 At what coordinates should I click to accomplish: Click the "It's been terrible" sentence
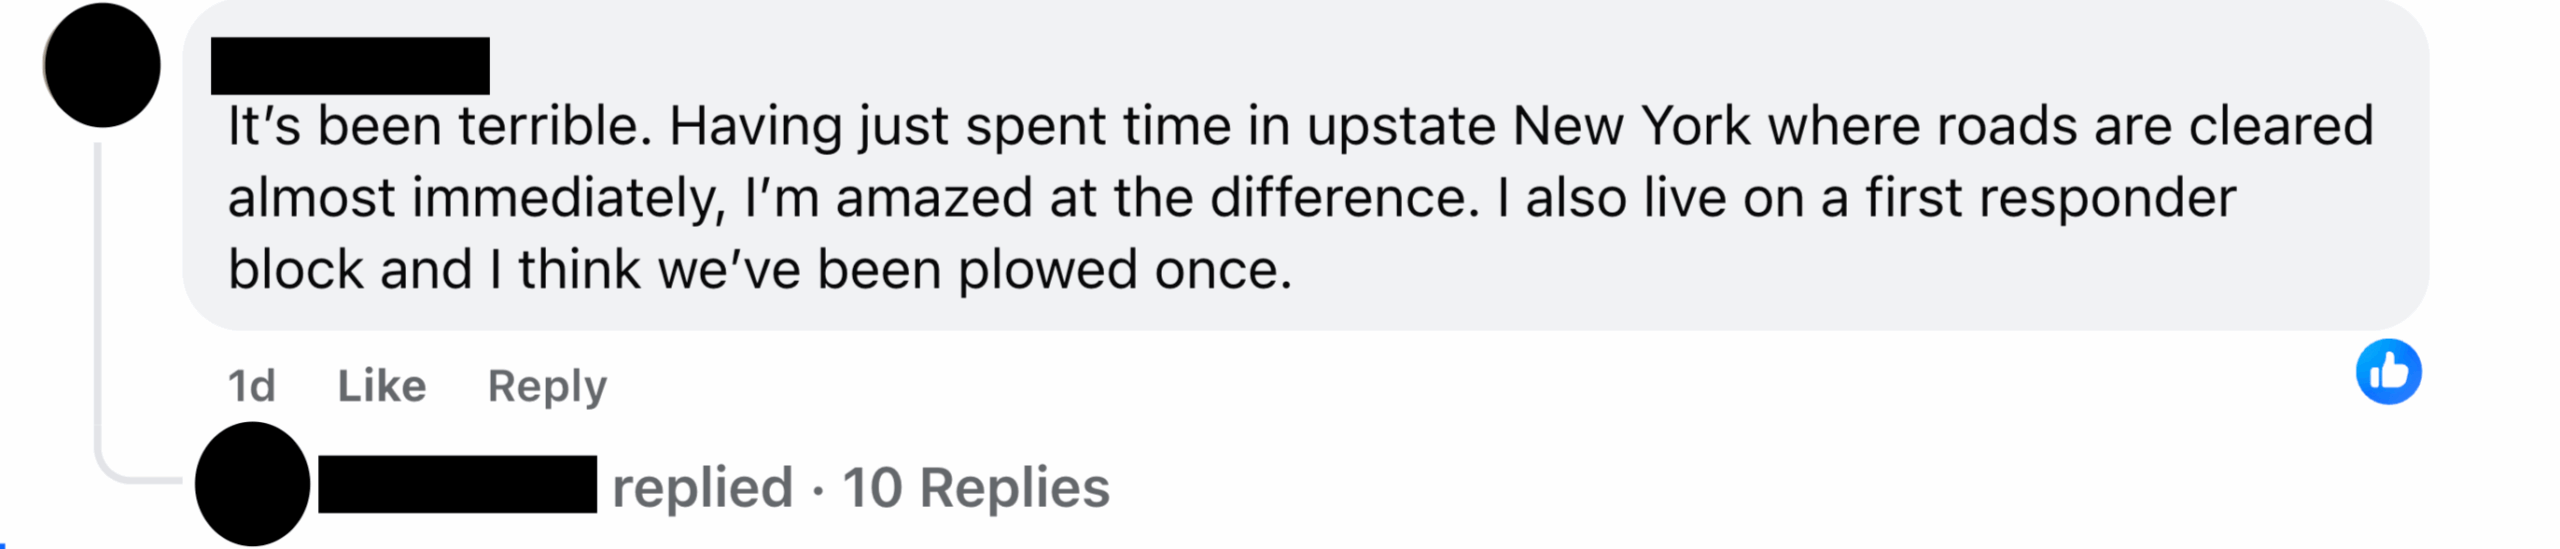440,127
